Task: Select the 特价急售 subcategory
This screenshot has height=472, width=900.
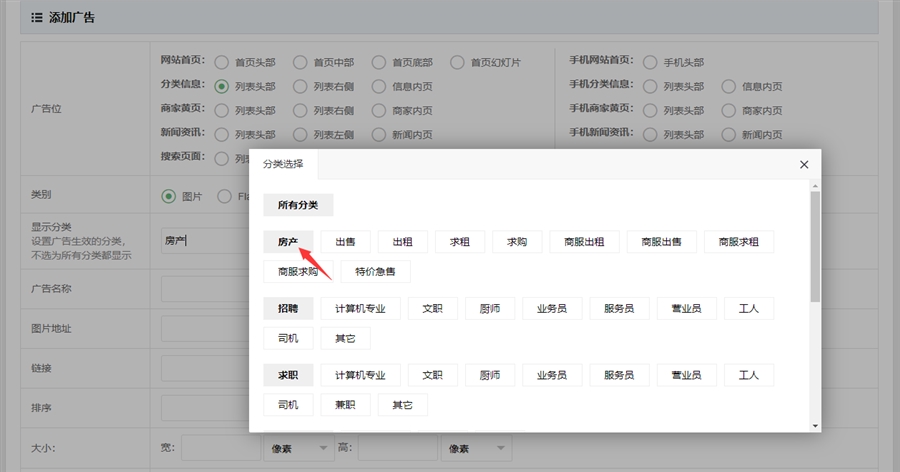Action: click(376, 271)
